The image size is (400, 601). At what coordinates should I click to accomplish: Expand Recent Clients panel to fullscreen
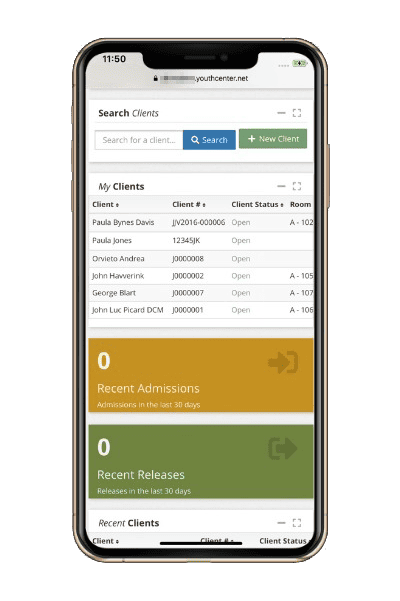297,522
